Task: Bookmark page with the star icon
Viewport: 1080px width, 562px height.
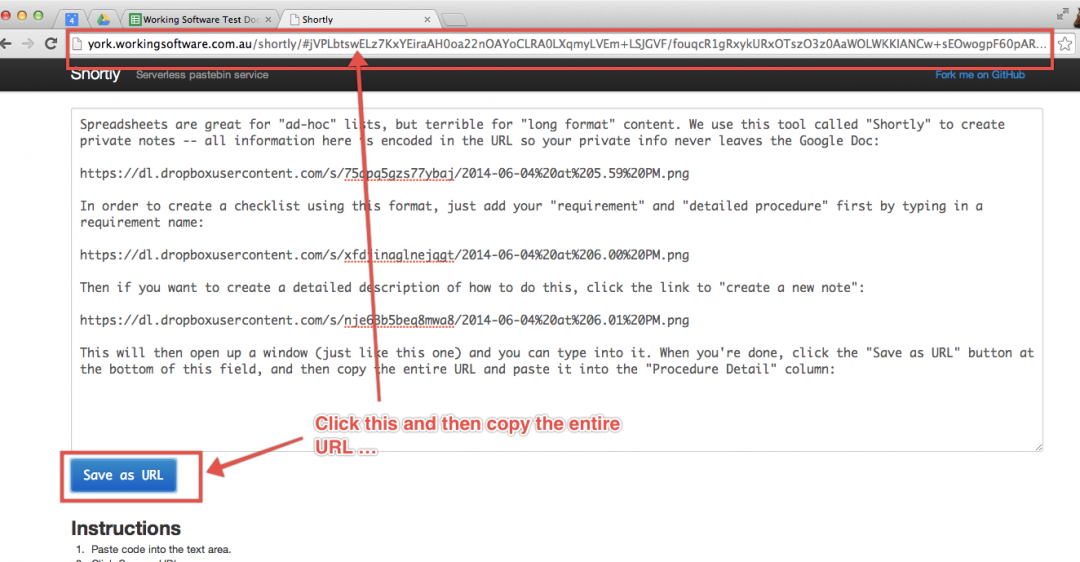Action: point(1065,44)
